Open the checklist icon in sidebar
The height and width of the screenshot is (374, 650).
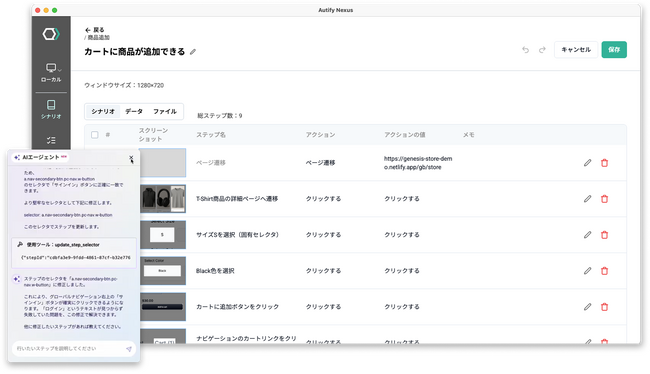click(51, 140)
